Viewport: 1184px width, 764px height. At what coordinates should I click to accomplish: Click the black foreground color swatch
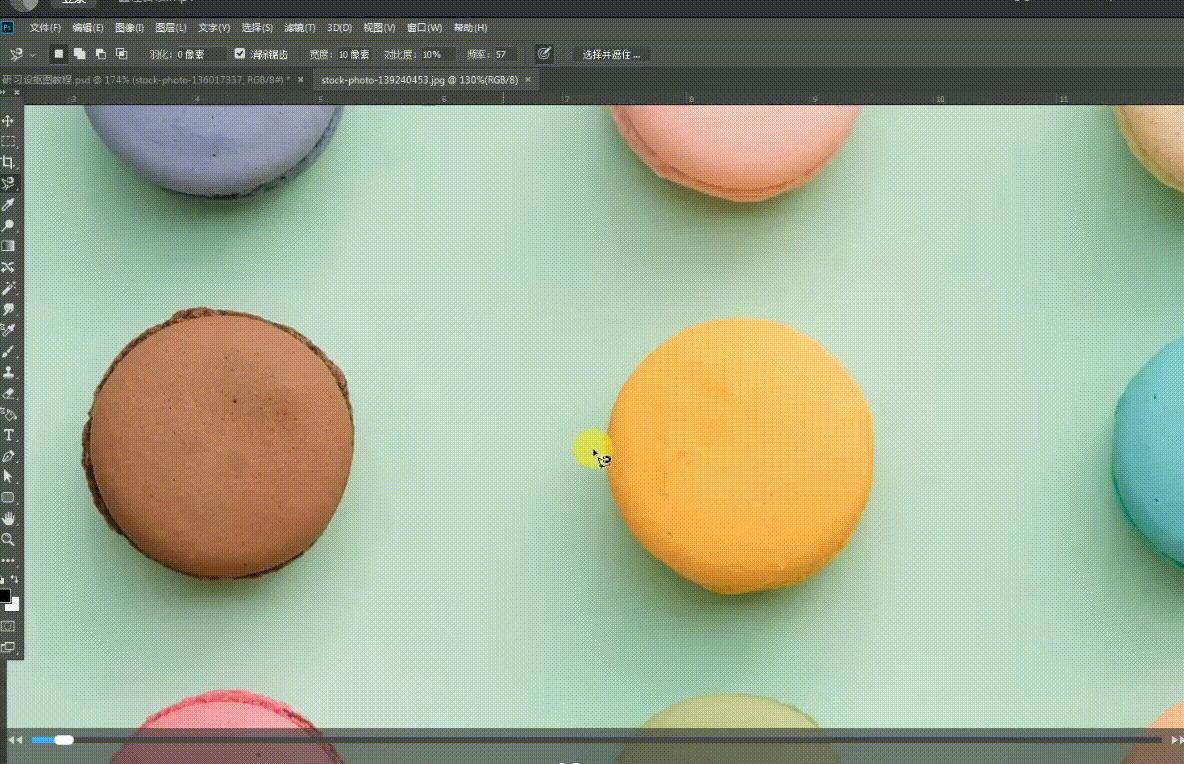tap(5, 596)
